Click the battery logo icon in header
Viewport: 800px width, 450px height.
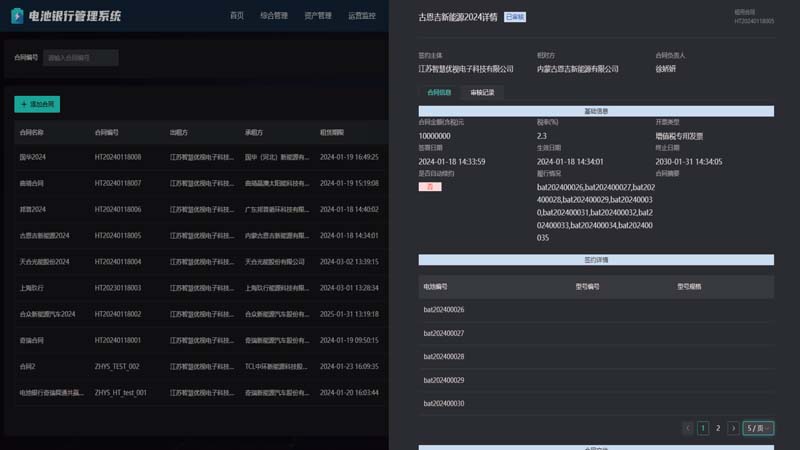16,16
